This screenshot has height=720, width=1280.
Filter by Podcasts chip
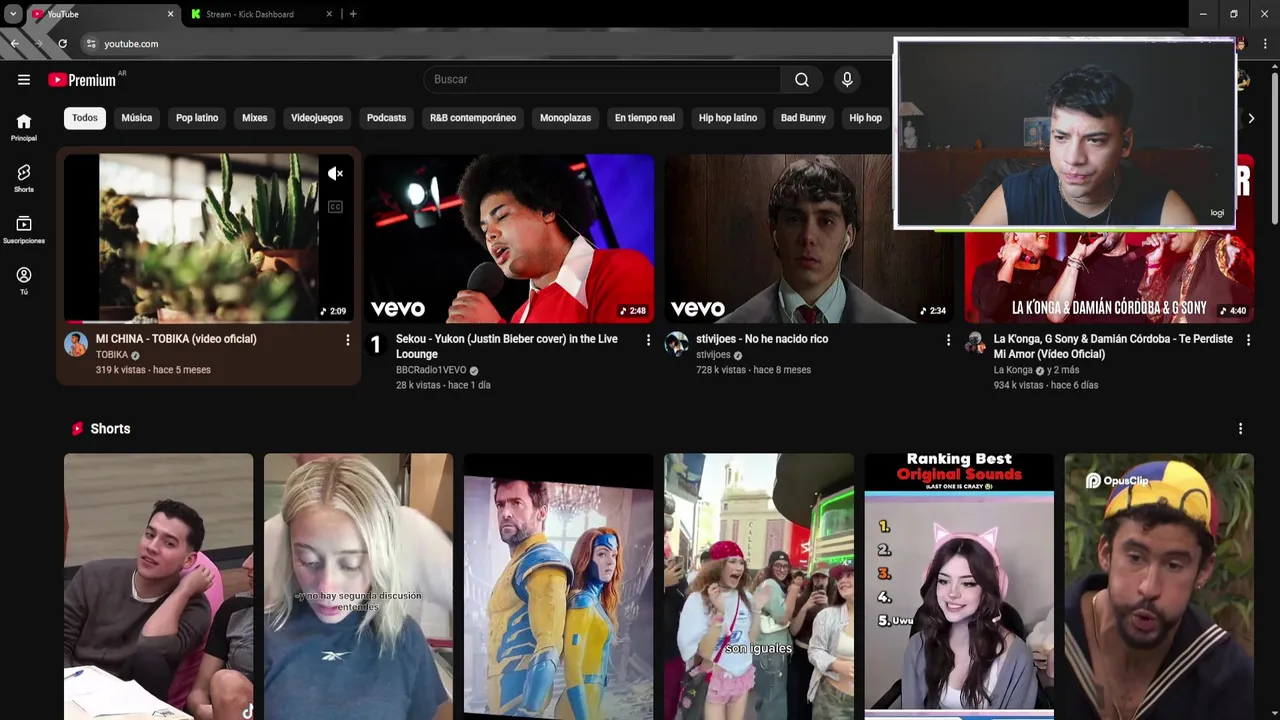[386, 118]
